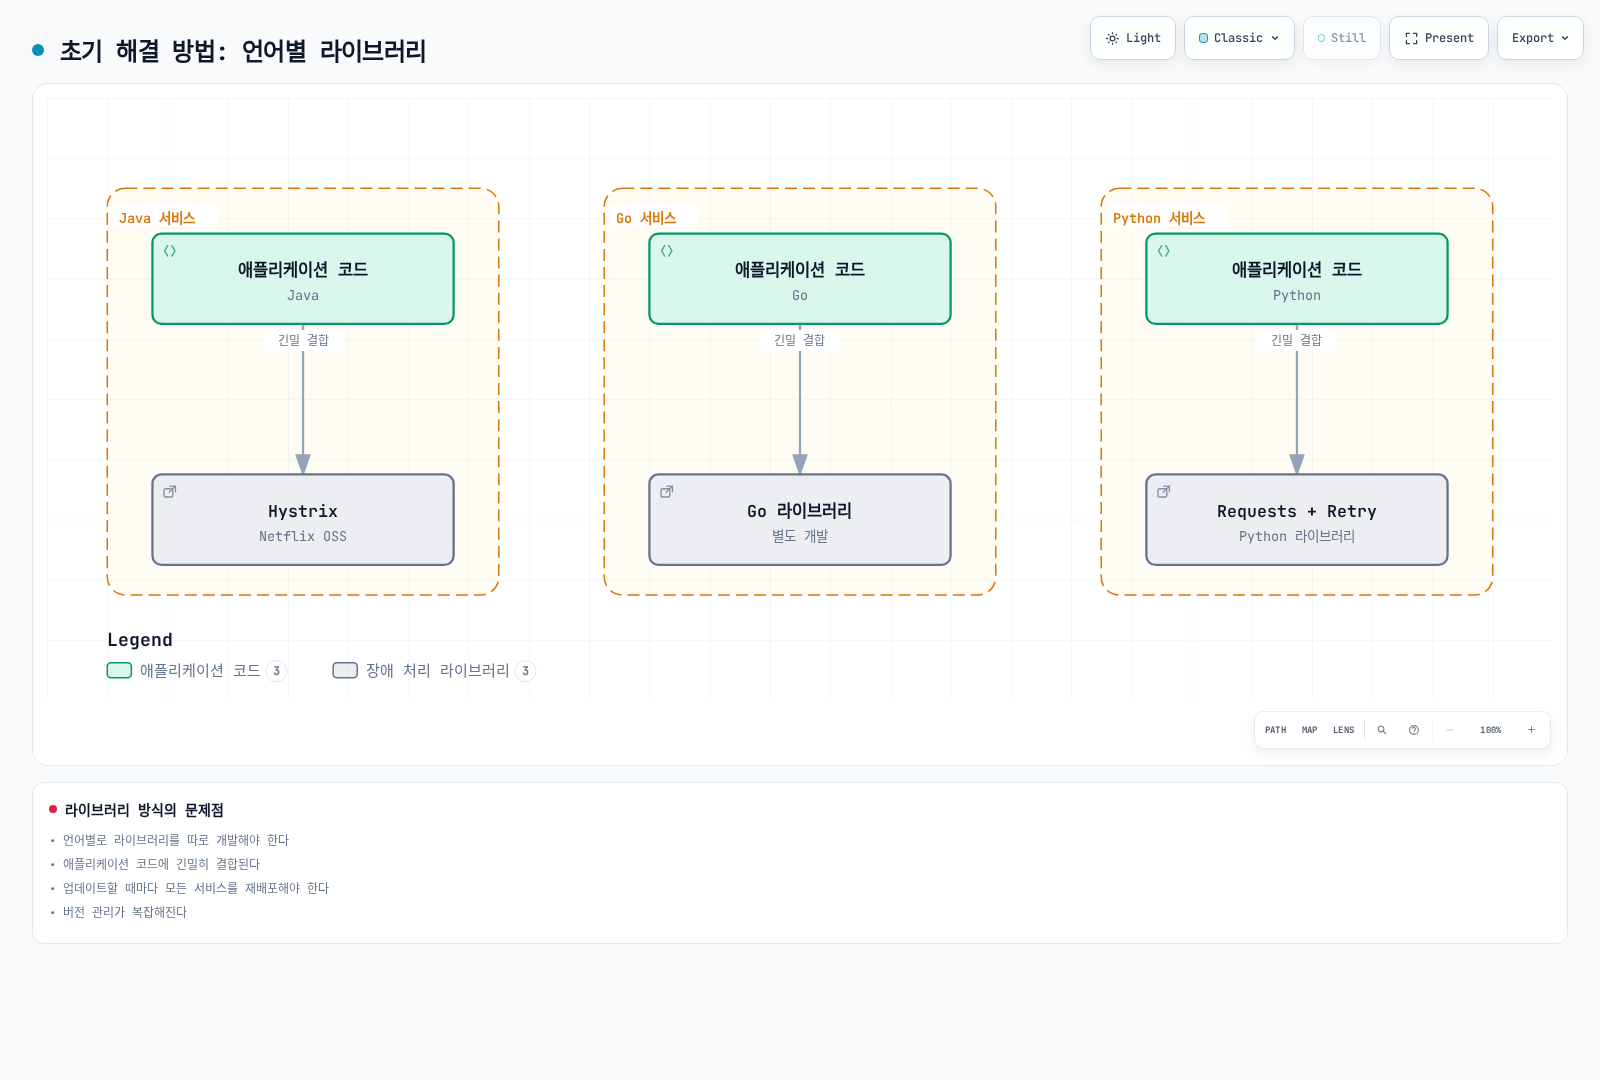Click 긴밀 결합 edge label in Java group
Screen dimensions: 1600x1080
click(x=303, y=340)
